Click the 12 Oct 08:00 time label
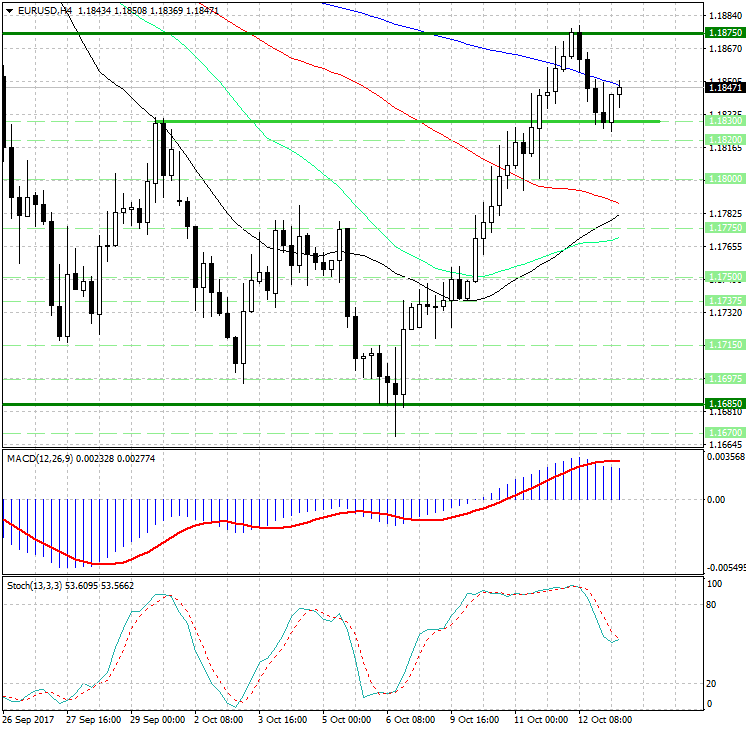Image resolution: width=746 pixels, height=731 pixels. click(606, 718)
